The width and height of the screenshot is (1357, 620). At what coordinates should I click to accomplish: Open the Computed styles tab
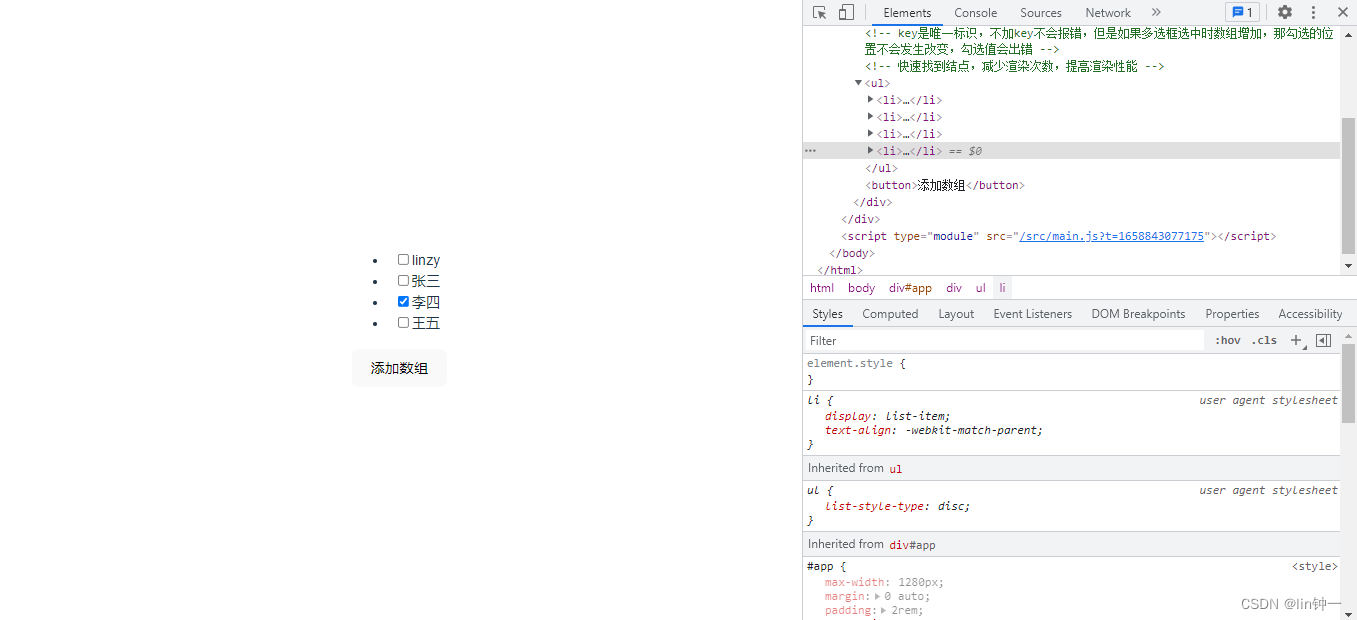tap(890, 314)
